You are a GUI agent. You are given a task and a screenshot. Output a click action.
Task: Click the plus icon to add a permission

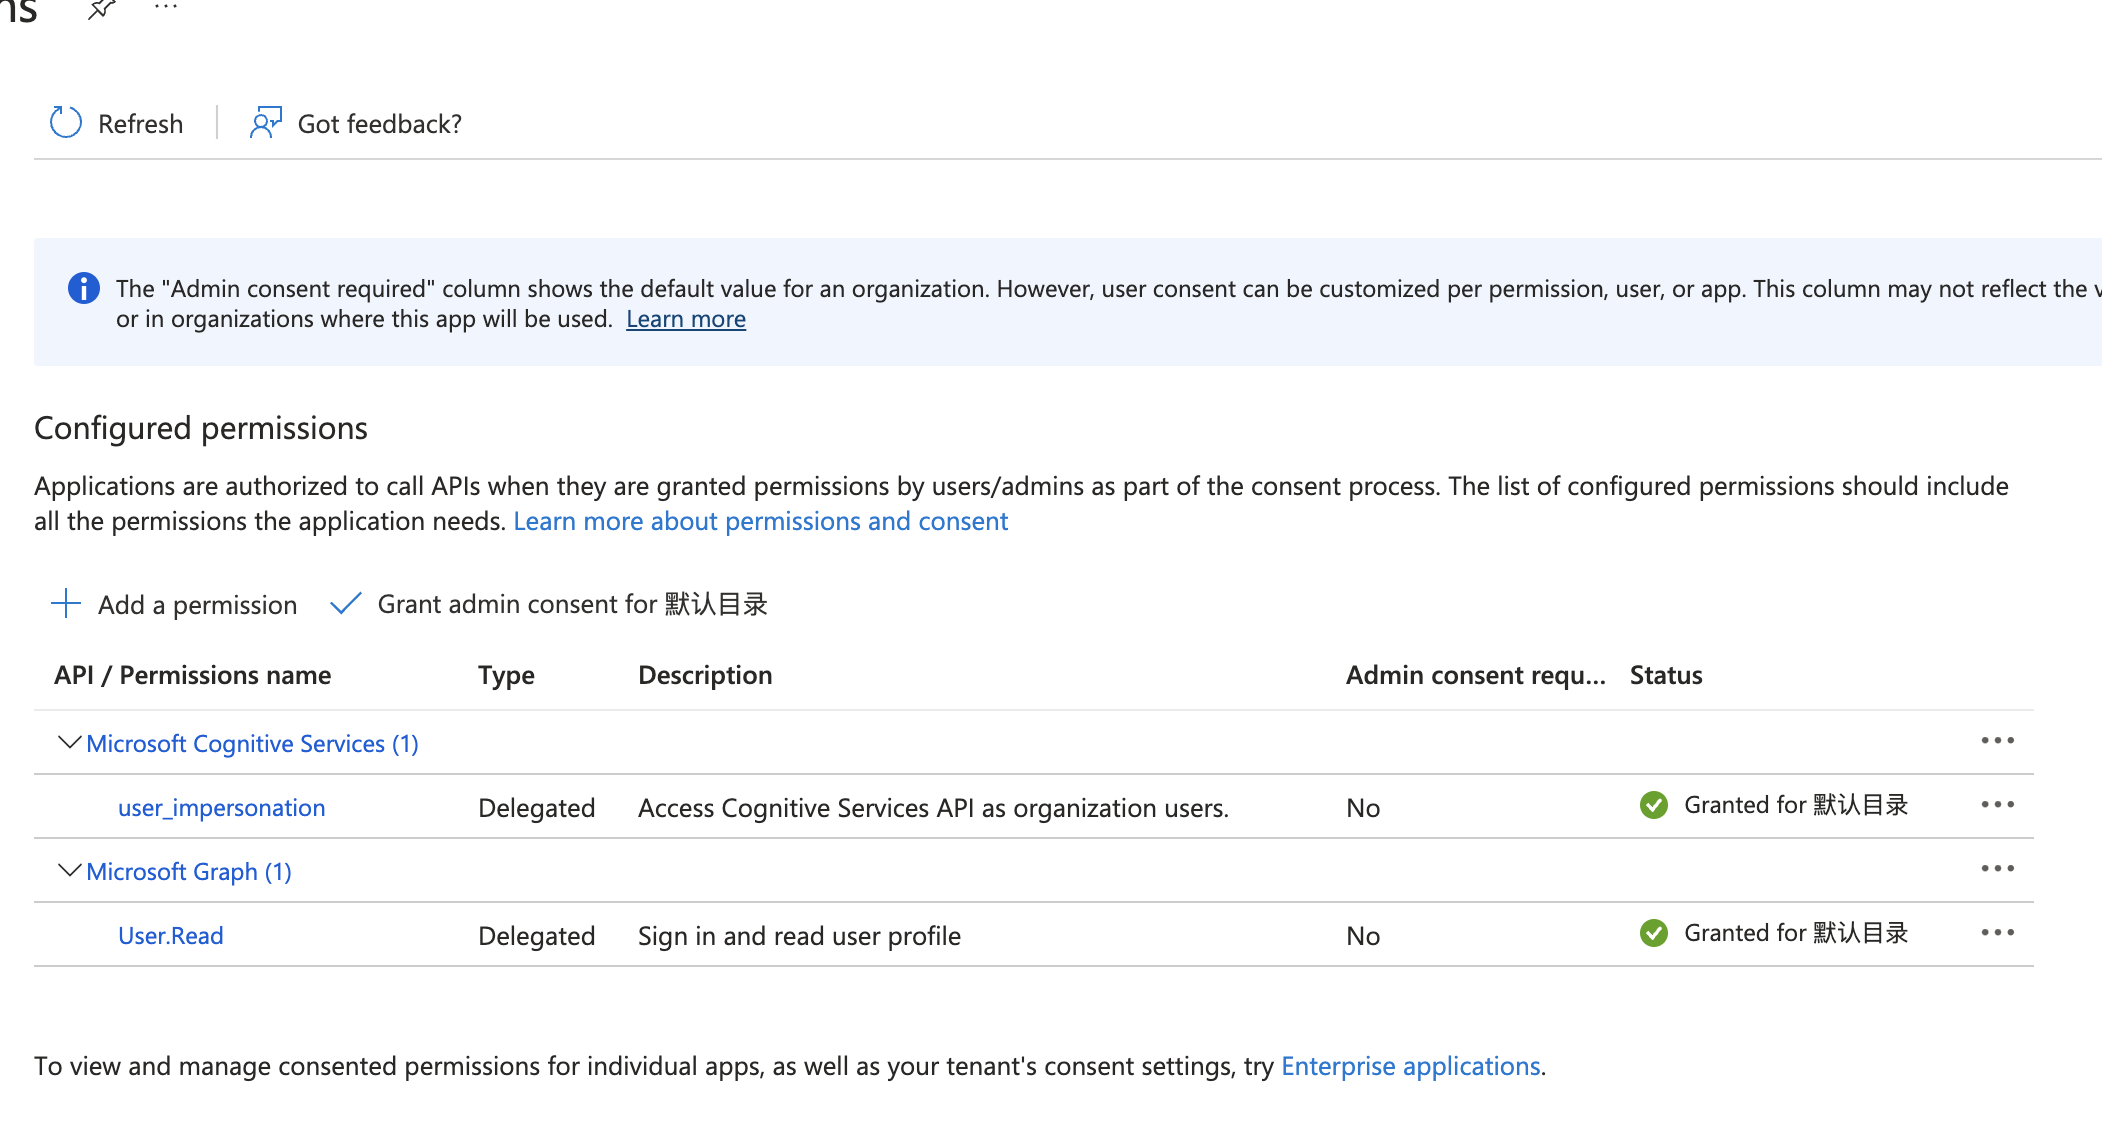pyautogui.click(x=65, y=604)
